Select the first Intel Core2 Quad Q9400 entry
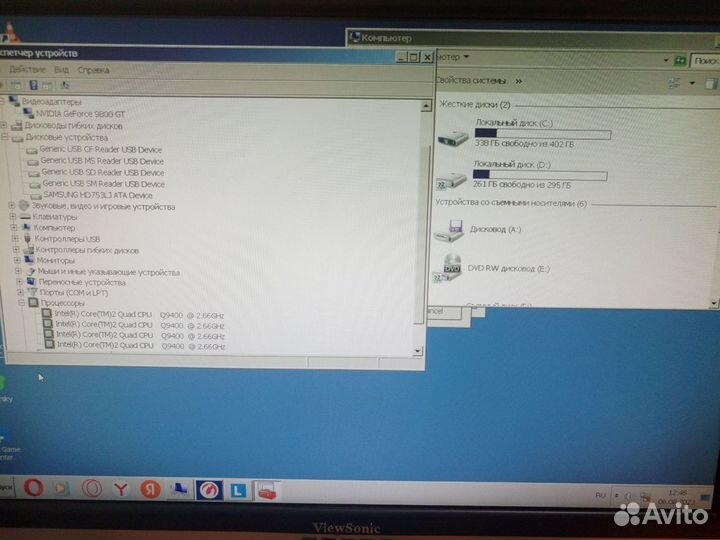Screen dimensions: 720x540 click(x=139, y=315)
